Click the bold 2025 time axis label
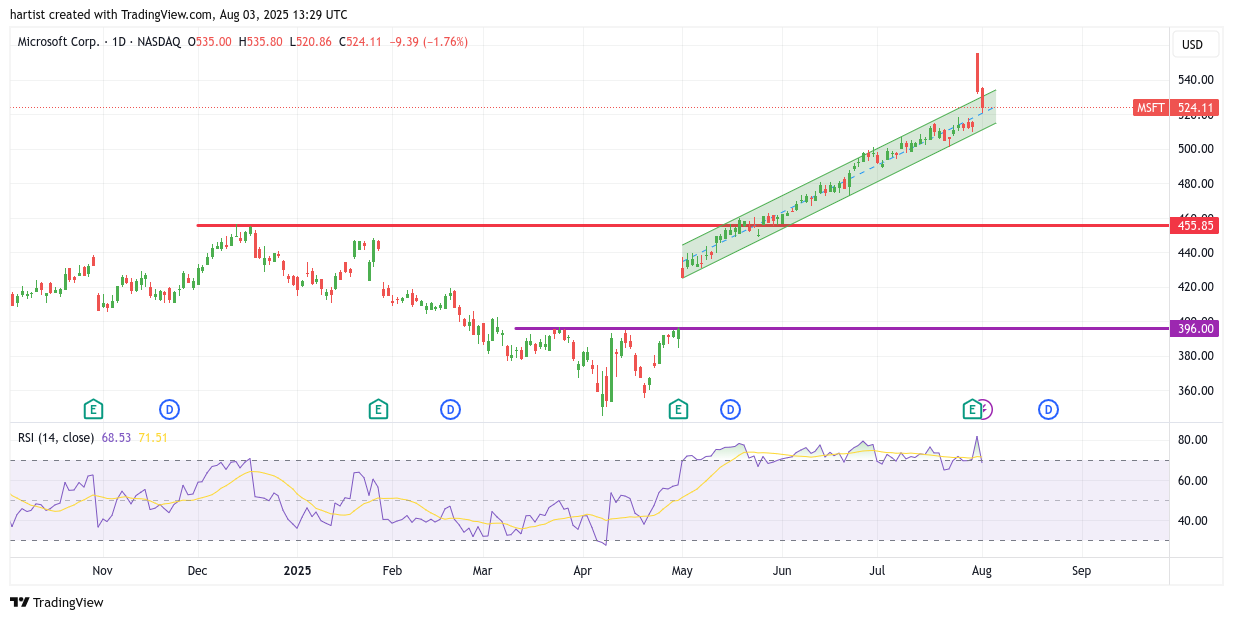This screenshot has width=1233, height=620. [x=297, y=571]
